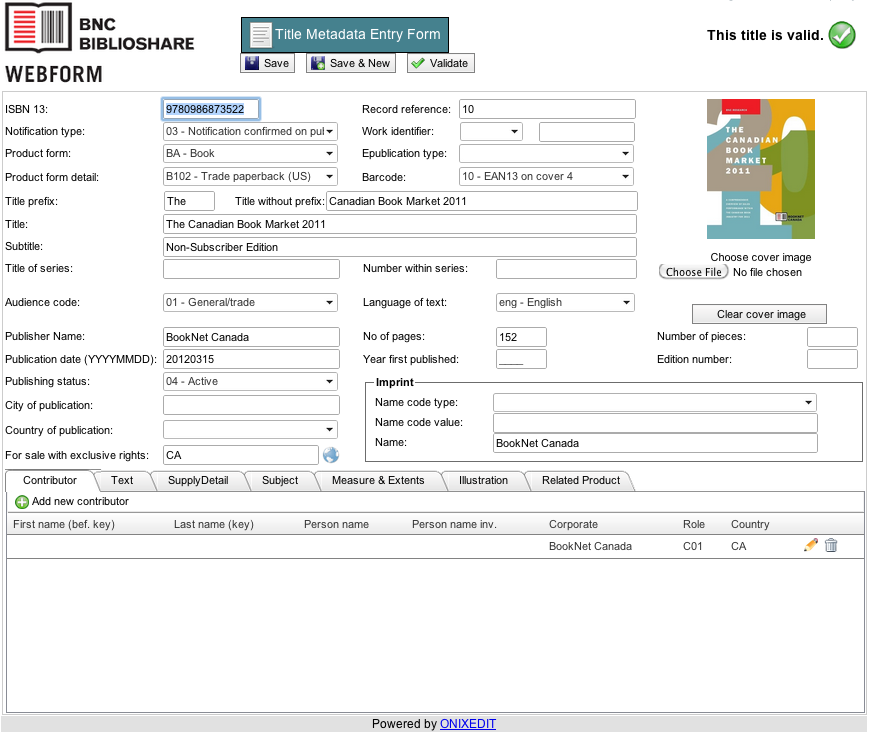Switch to the Subject tab
Image resolution: width=871 pixels, height=738 pixels.
tap(280, 481)
